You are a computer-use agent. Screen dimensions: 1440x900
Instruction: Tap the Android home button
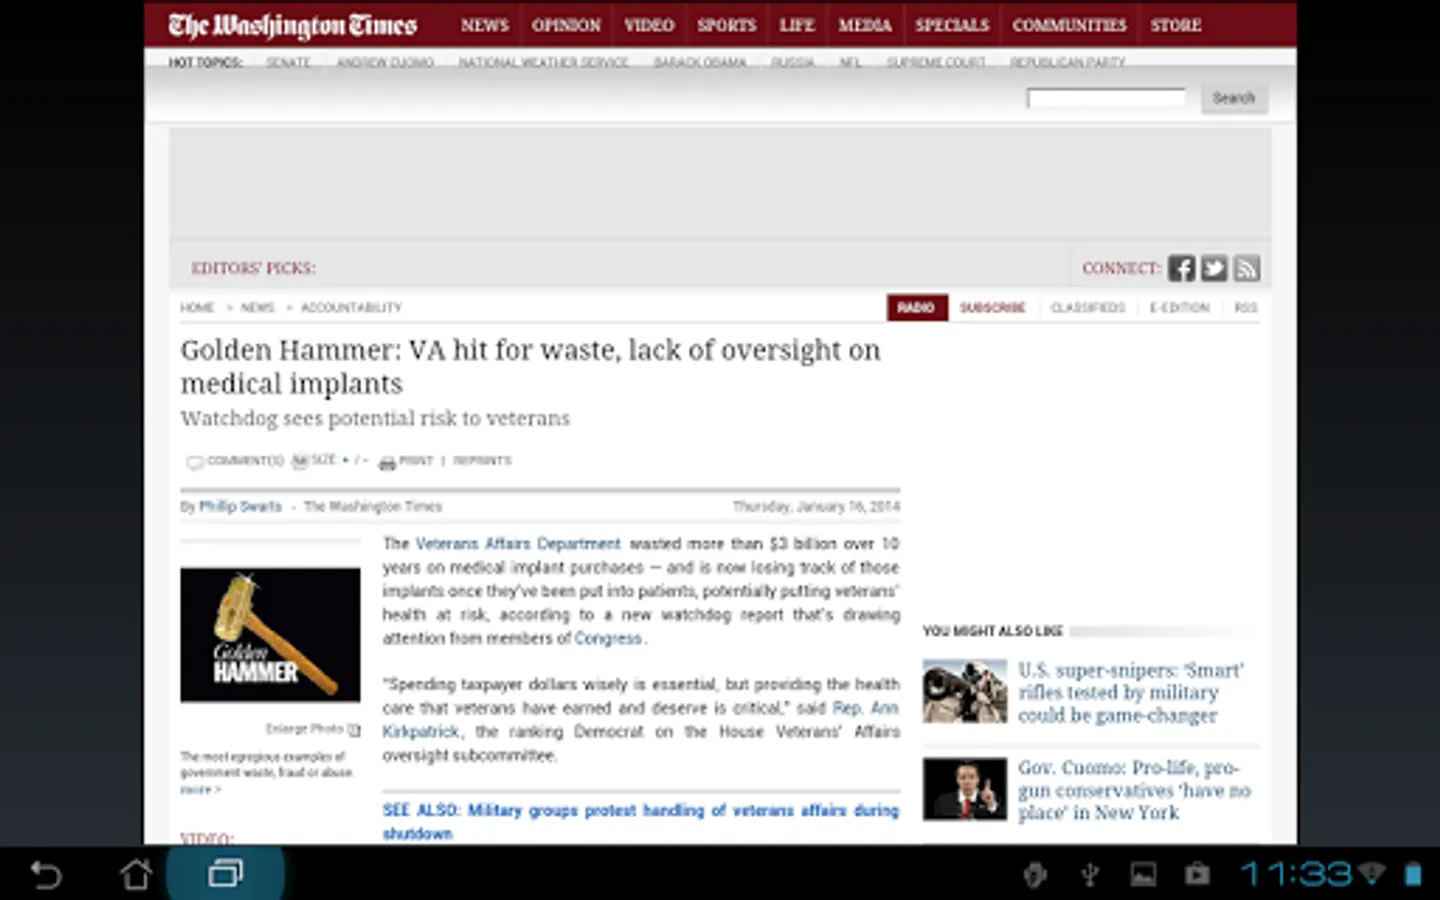pos(136,875)
